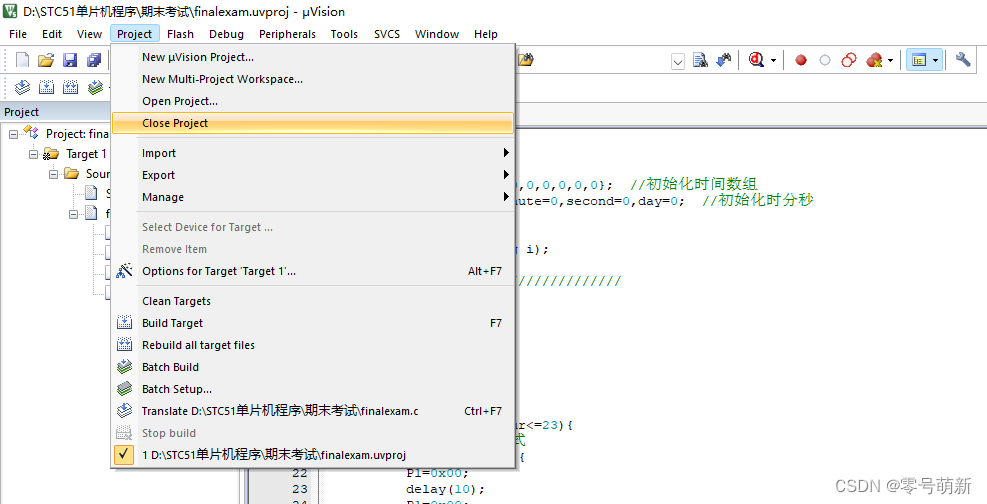Select Close Project menu entry
The width and height of the screenshot is (987, 504).
[313, 123]
